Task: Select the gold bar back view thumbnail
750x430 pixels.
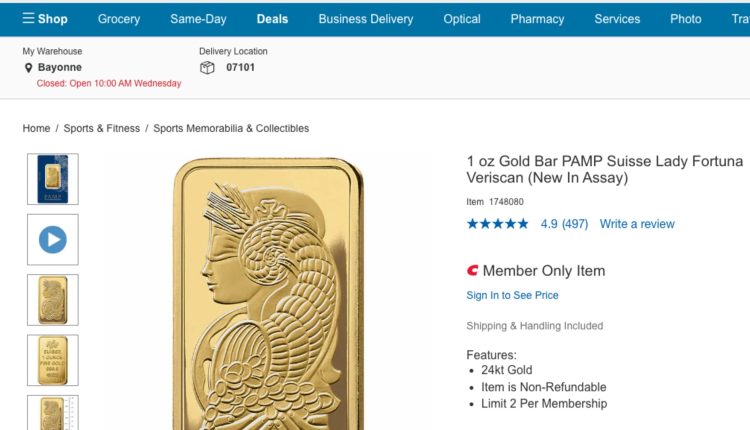Action: tap(52, 360)
